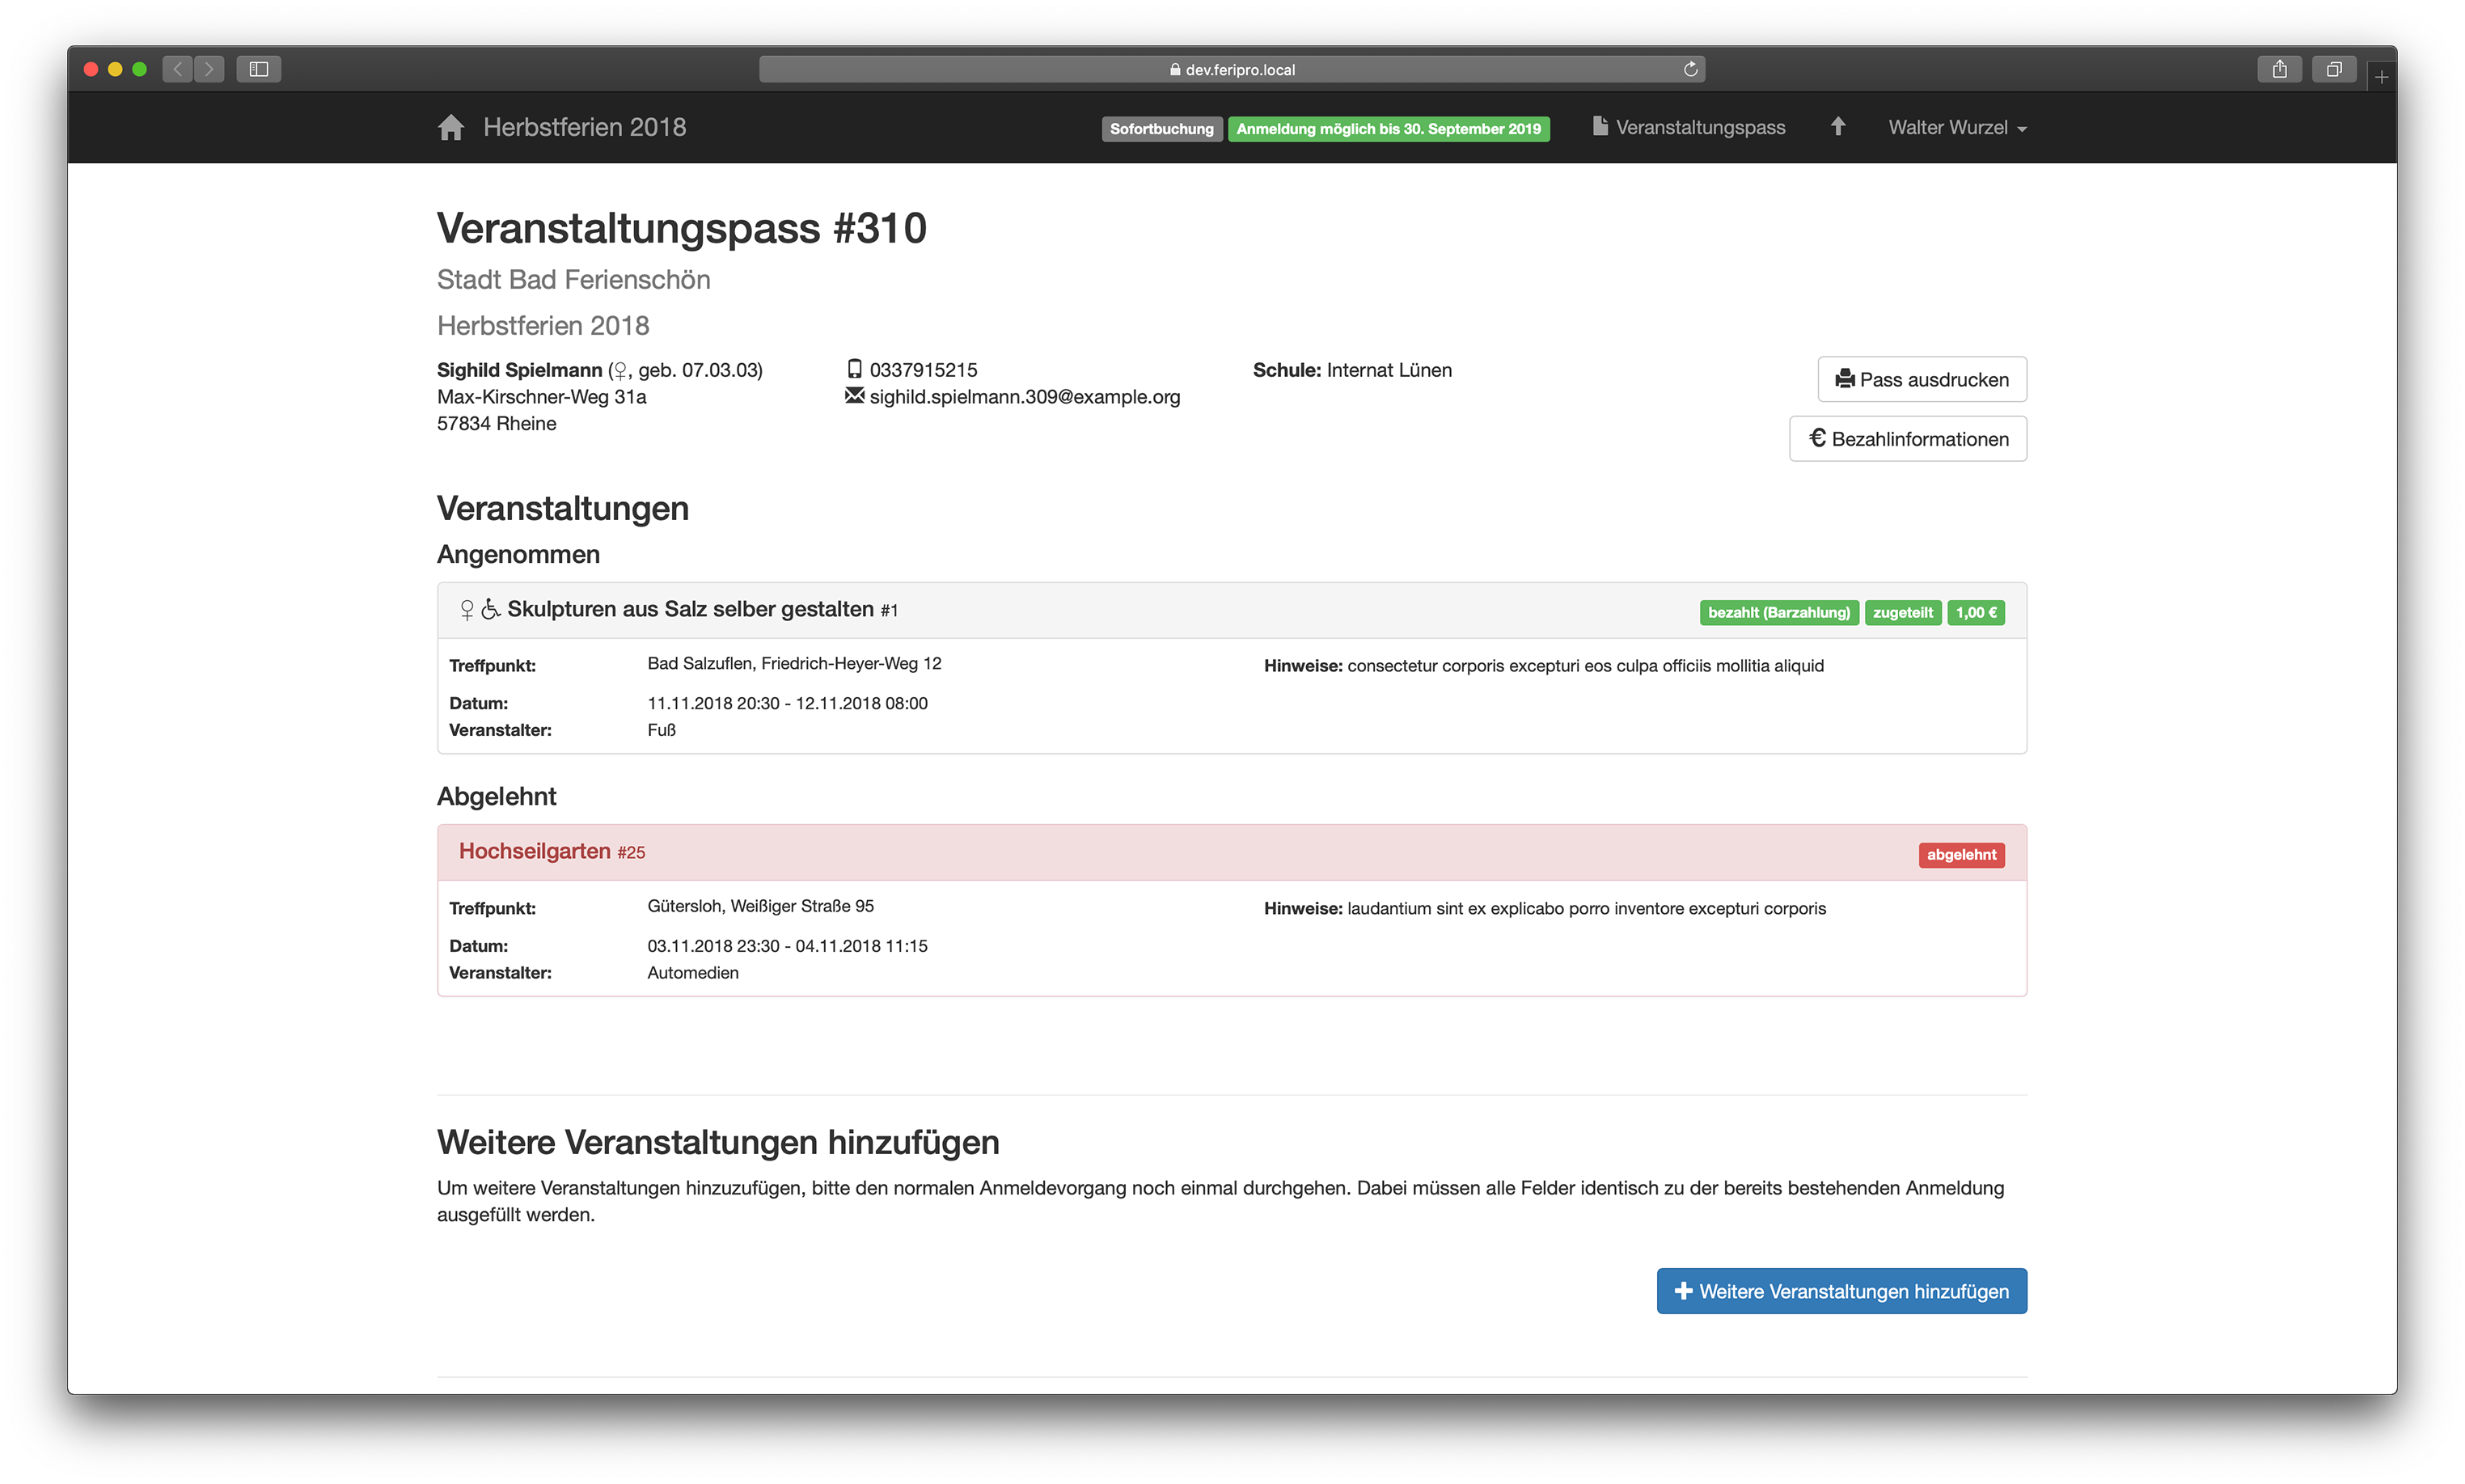The height and width of the screenshot is (1484, 2465).
Task: Show all tabs overview icon
Action: (2333, 69)
